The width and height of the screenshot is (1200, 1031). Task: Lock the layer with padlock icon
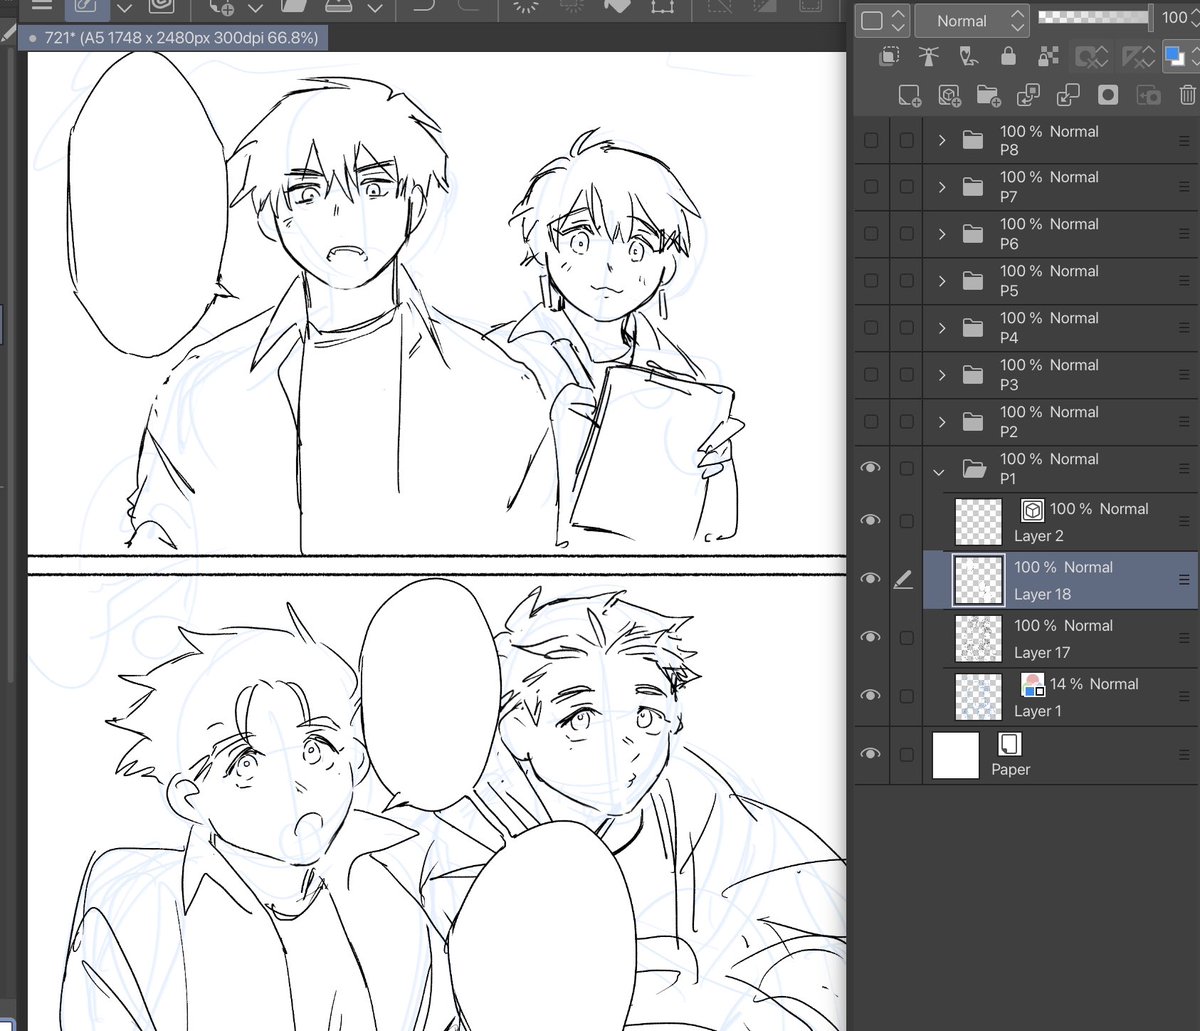coord(1008,57)
